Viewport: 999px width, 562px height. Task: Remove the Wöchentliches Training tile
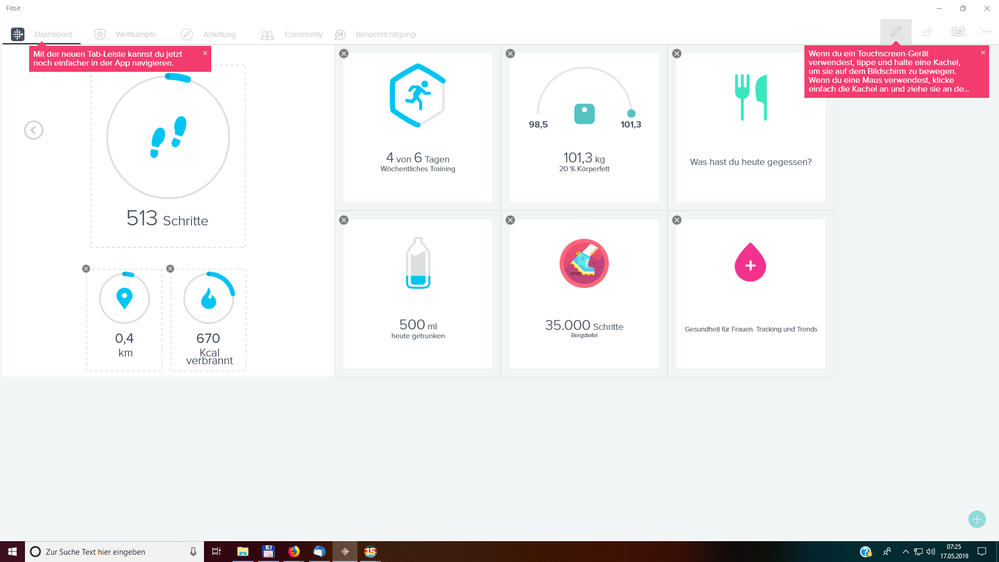click(x=344, y=54)
